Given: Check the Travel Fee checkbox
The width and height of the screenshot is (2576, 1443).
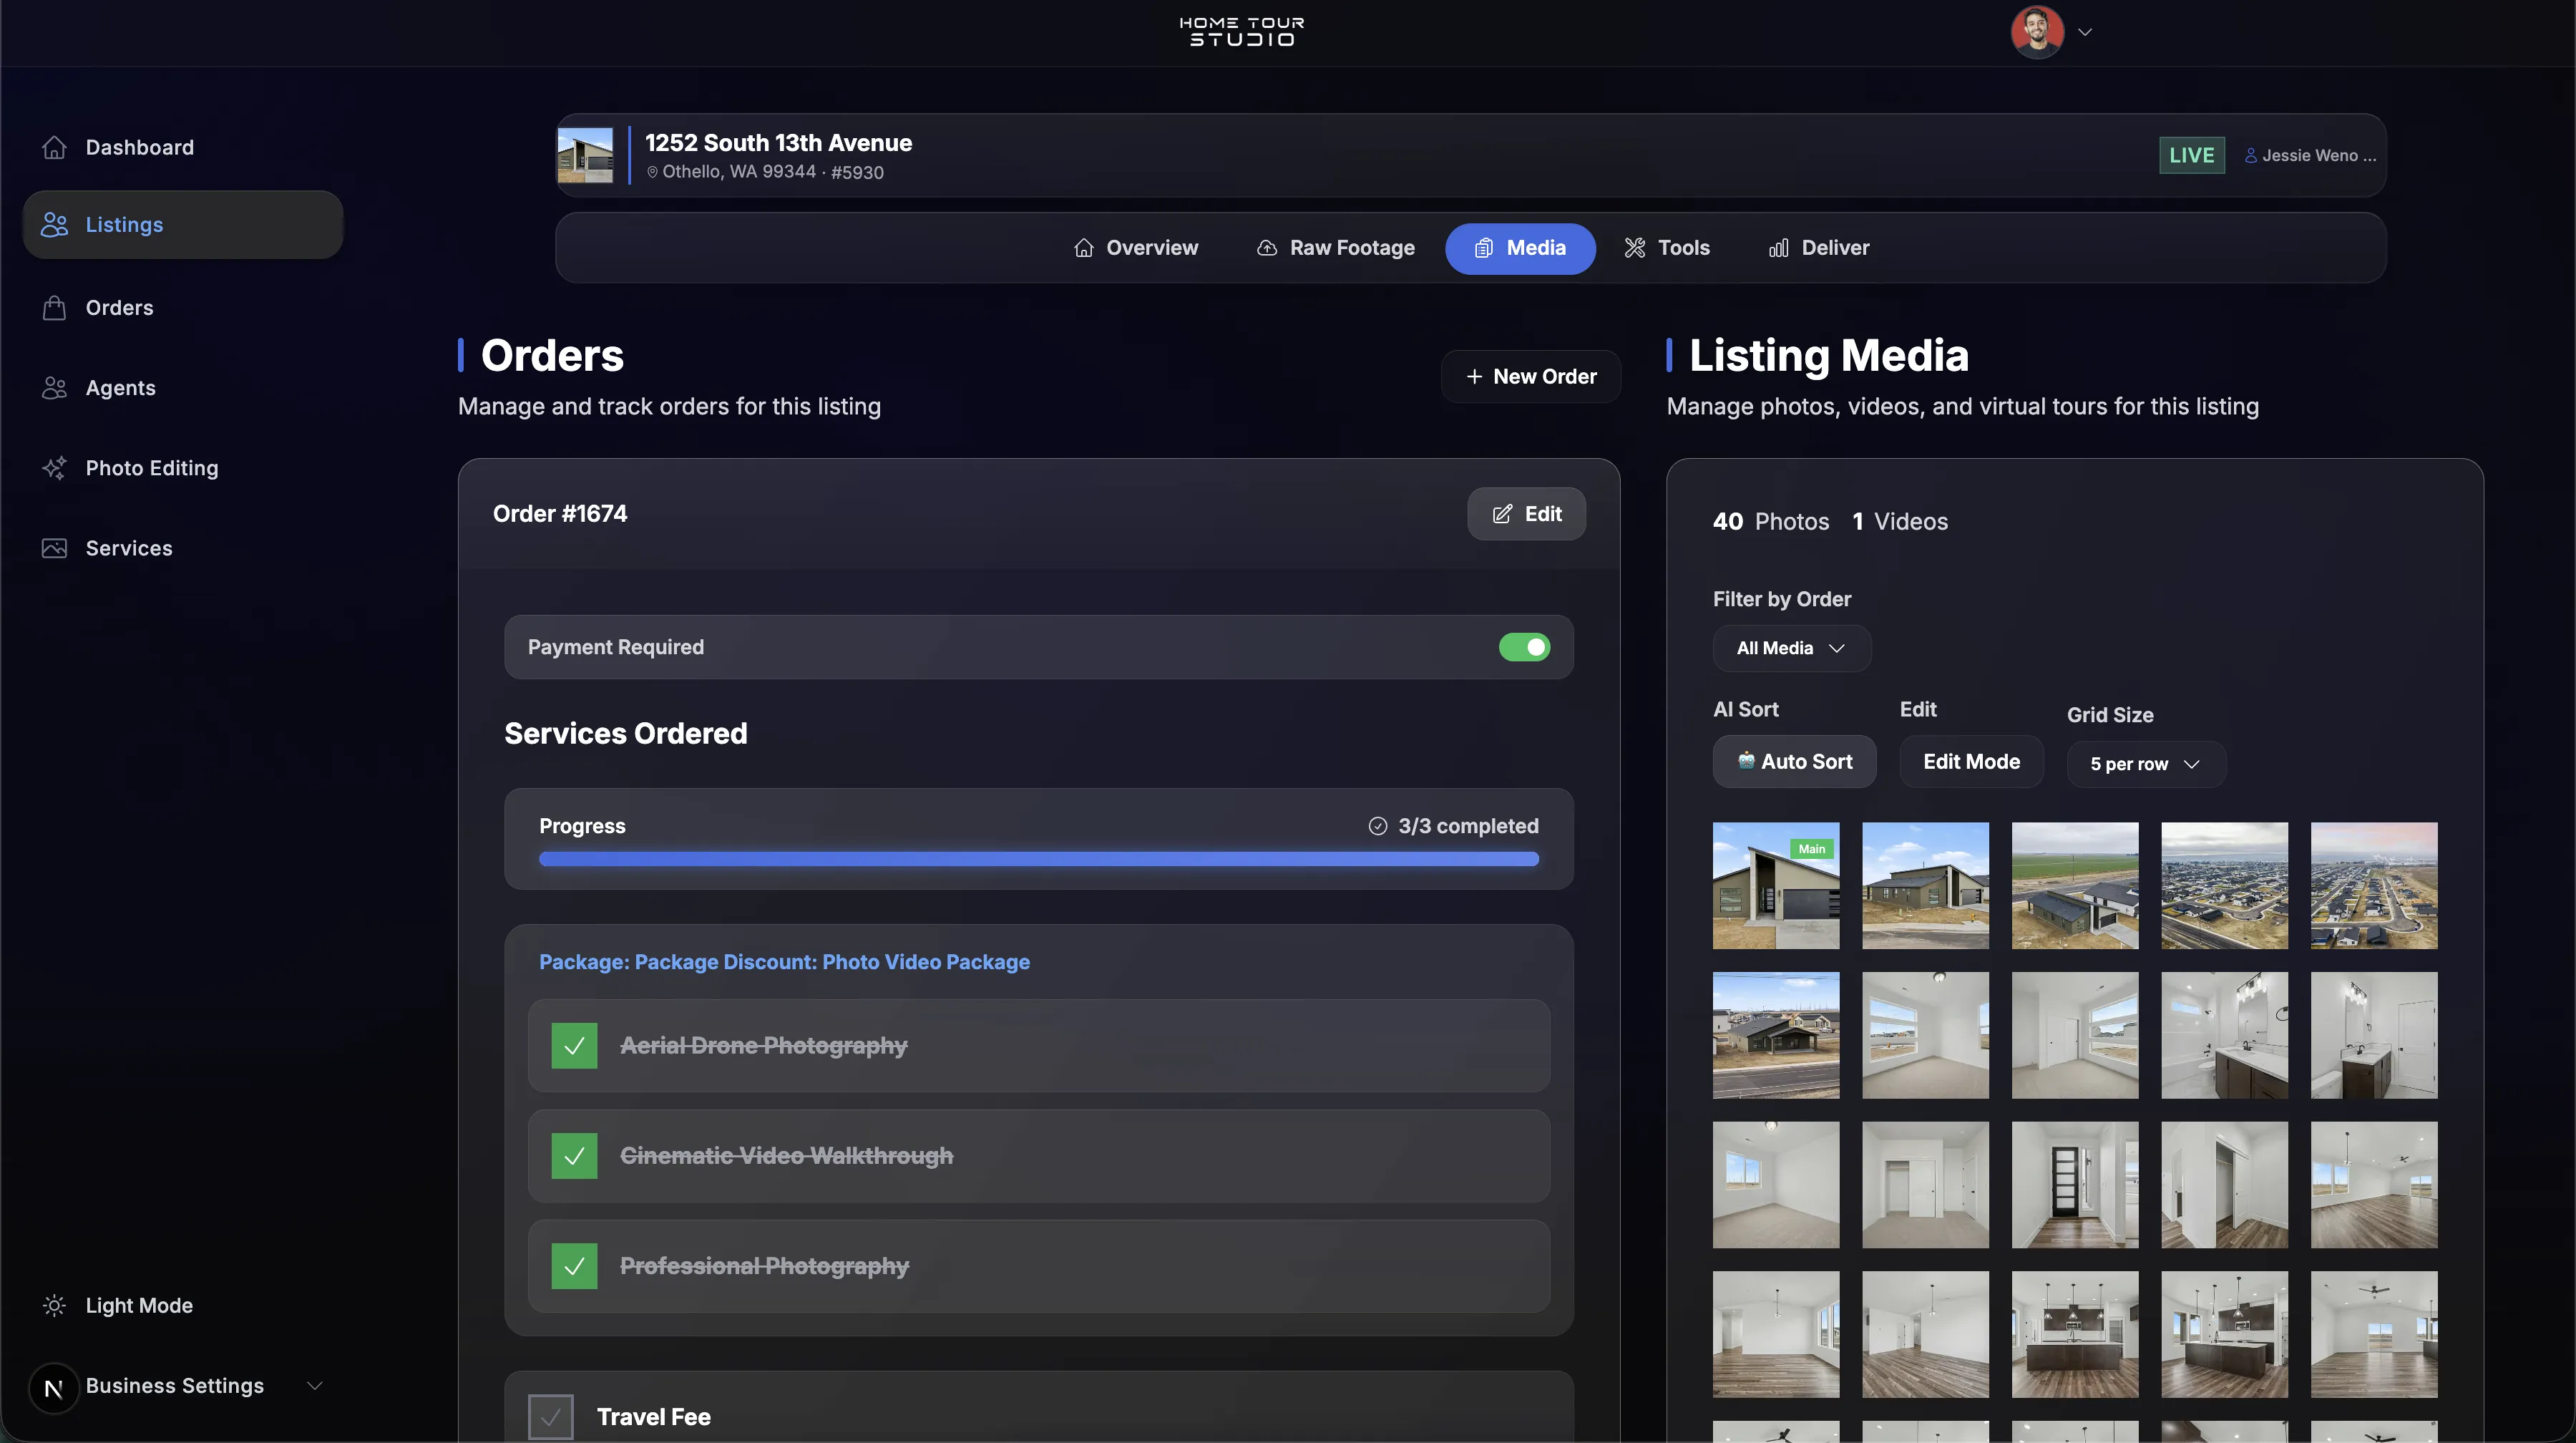Looking at the screenshot, I should click(x=550, y=1416).
